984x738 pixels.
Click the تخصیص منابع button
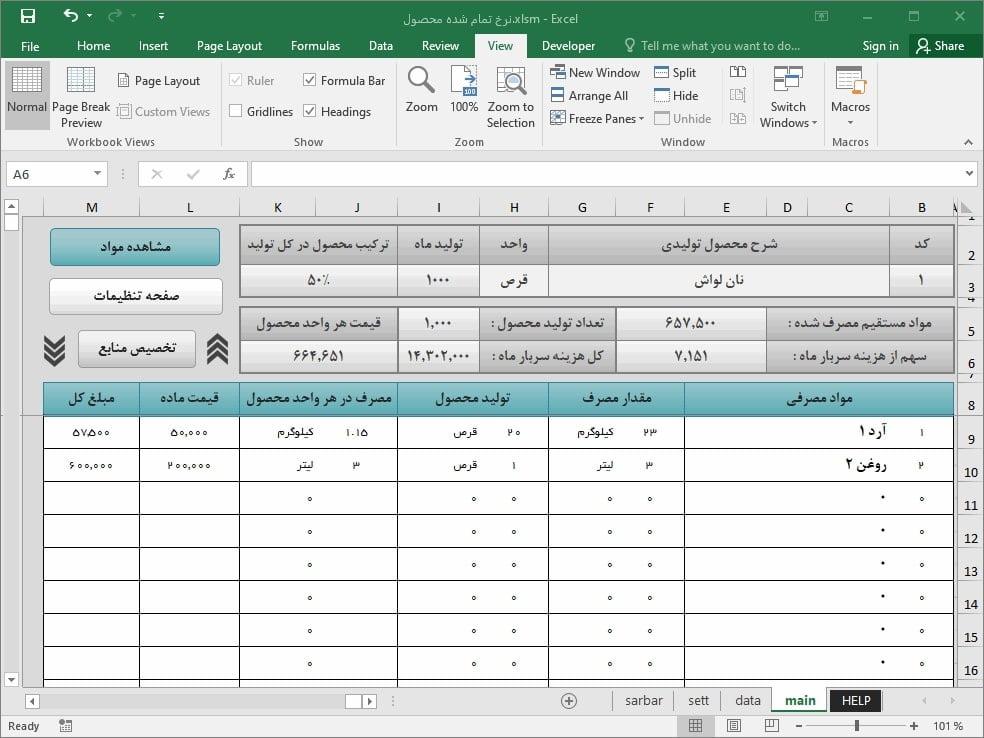(x=137, y=348)
